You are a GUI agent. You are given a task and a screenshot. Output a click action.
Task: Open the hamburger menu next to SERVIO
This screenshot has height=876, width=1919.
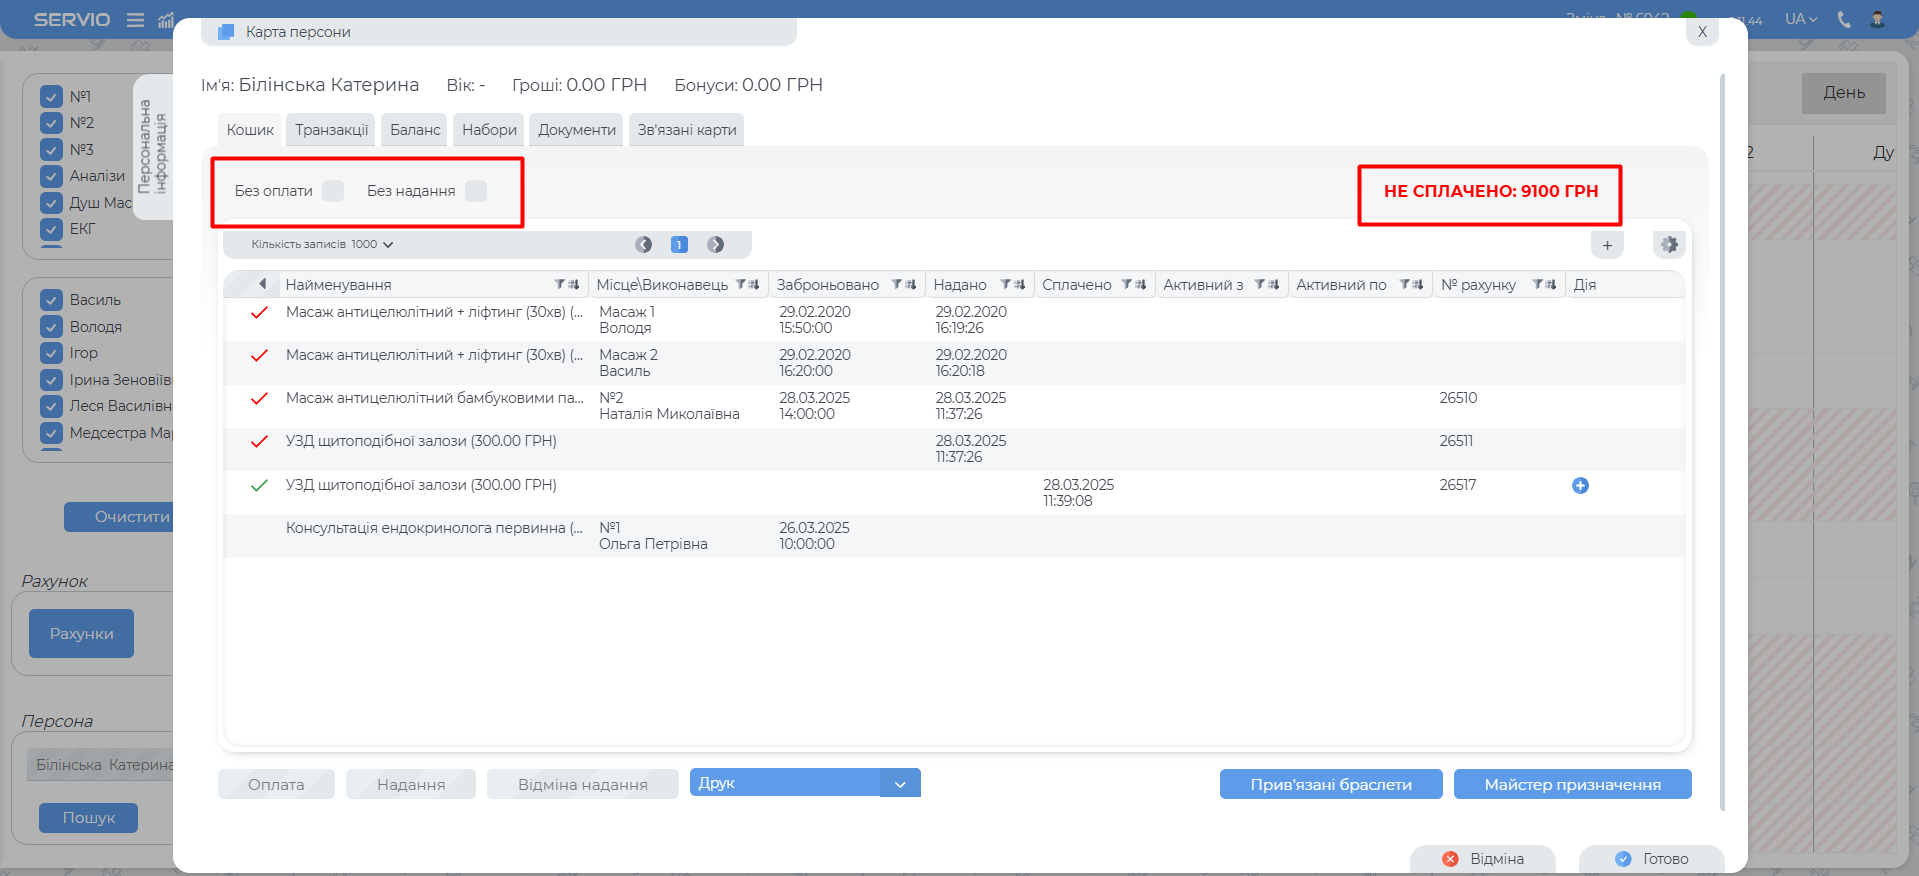[x=136, y=20]
